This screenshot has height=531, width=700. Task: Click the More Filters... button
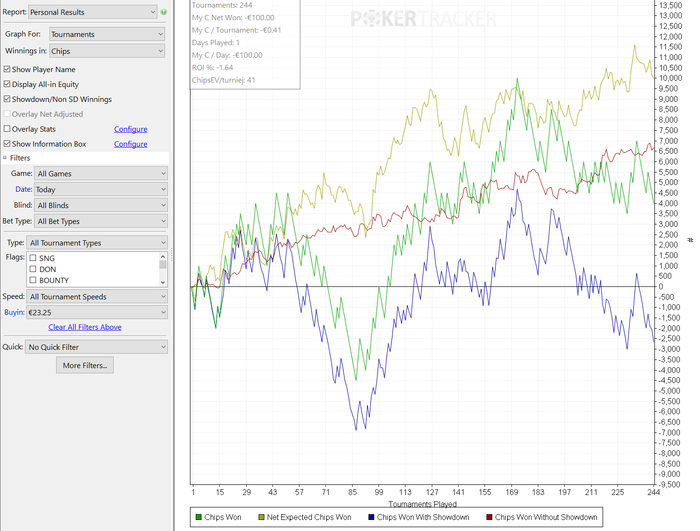pyautogui.click(x=85, y=365)
